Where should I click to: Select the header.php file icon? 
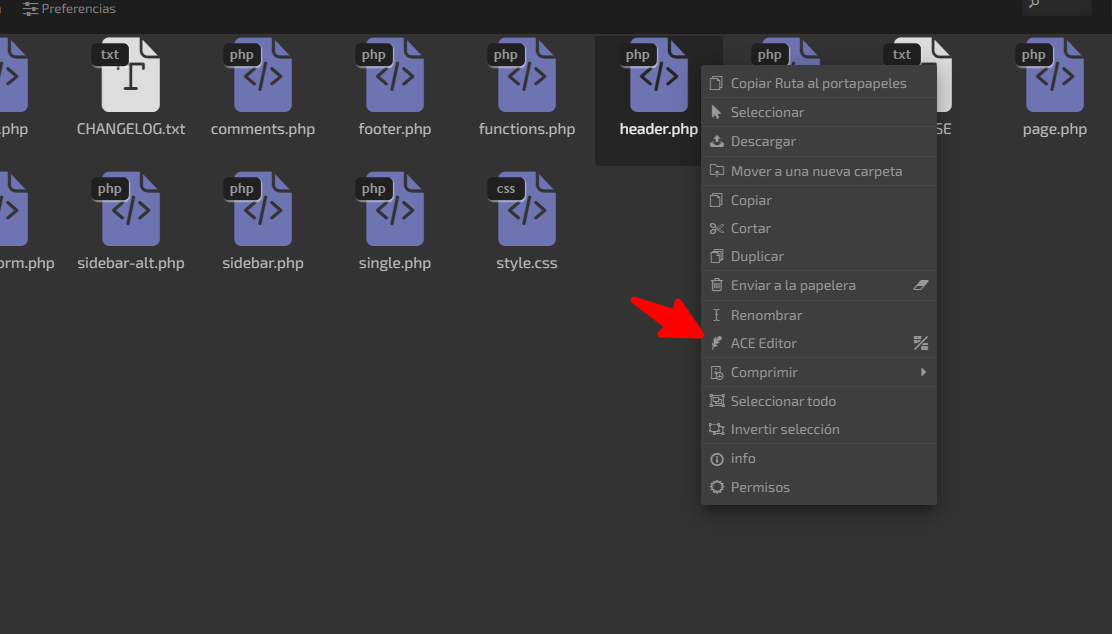point(658,75)
